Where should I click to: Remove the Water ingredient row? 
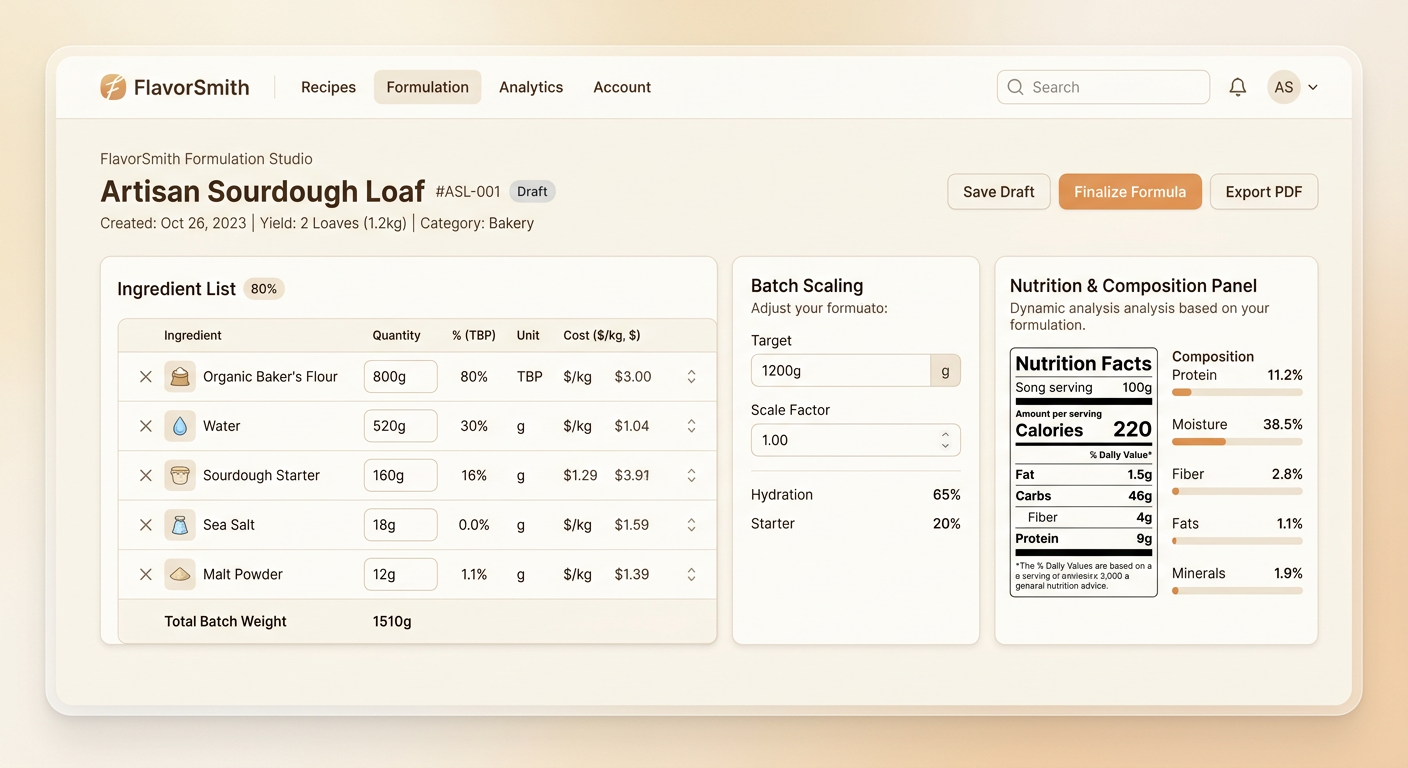coord(145,425)
